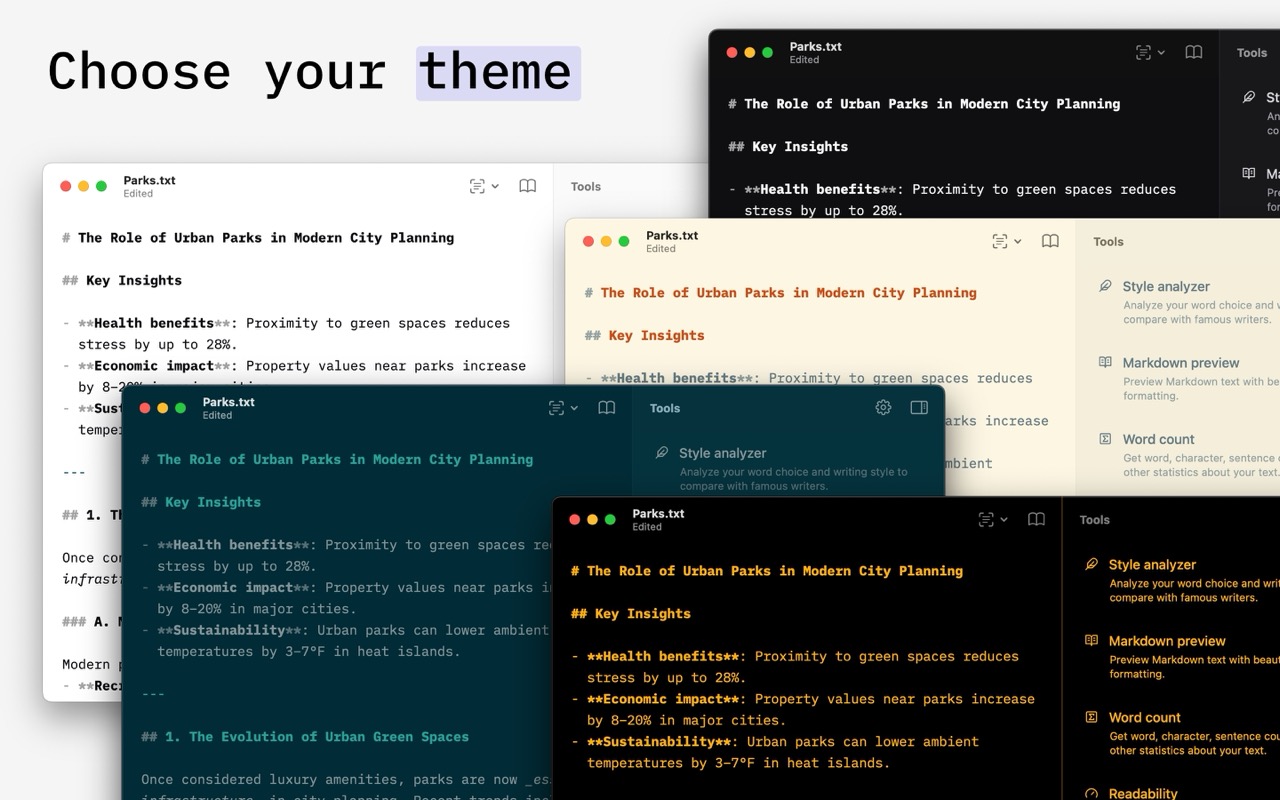1280x800 pixels.
Task: Click book icon in black-and-orange window
Action: click(x=1037, y=519)
